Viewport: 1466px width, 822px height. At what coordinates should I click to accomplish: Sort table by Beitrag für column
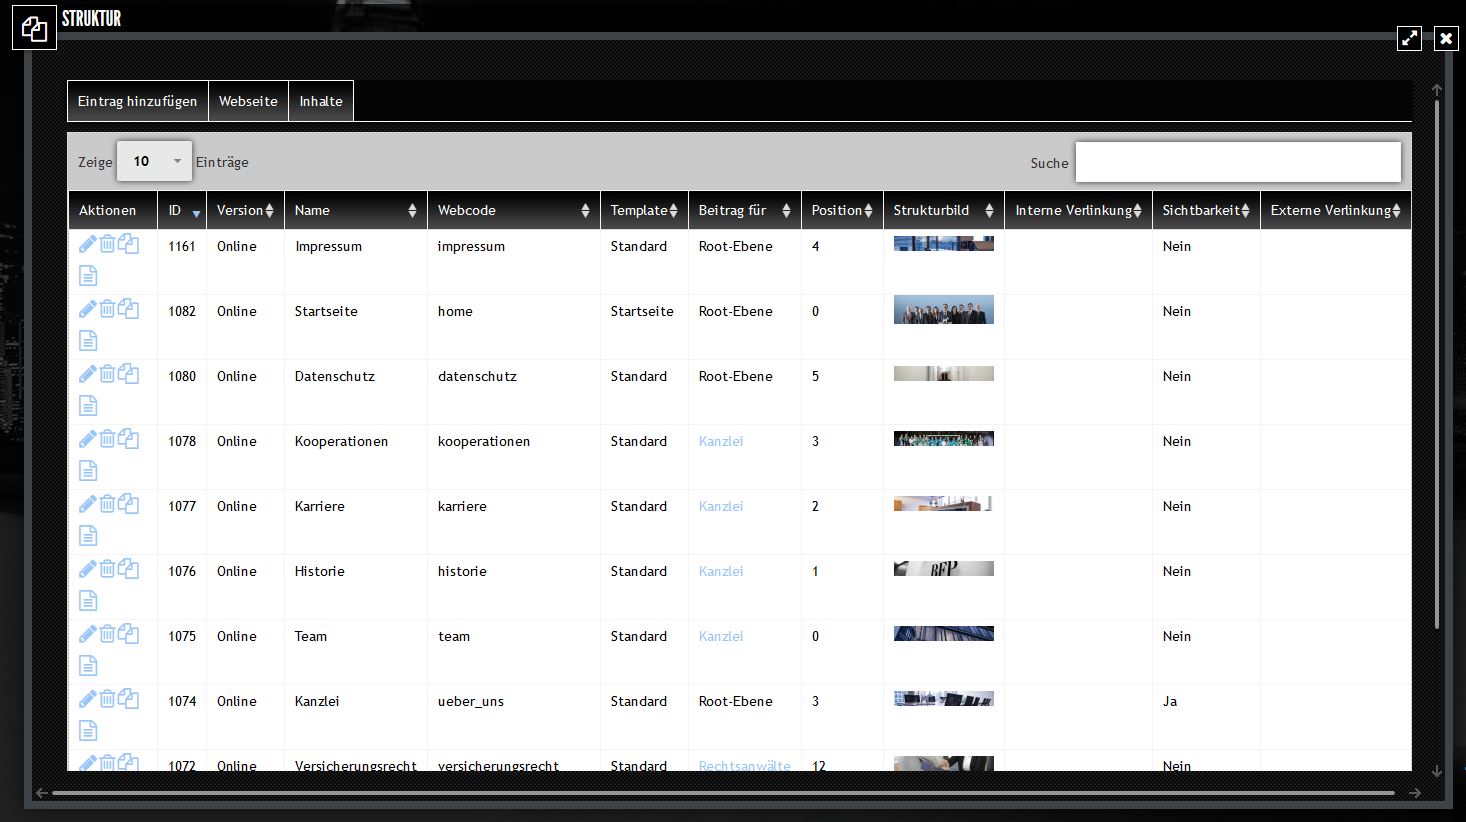tap(744, 210)
